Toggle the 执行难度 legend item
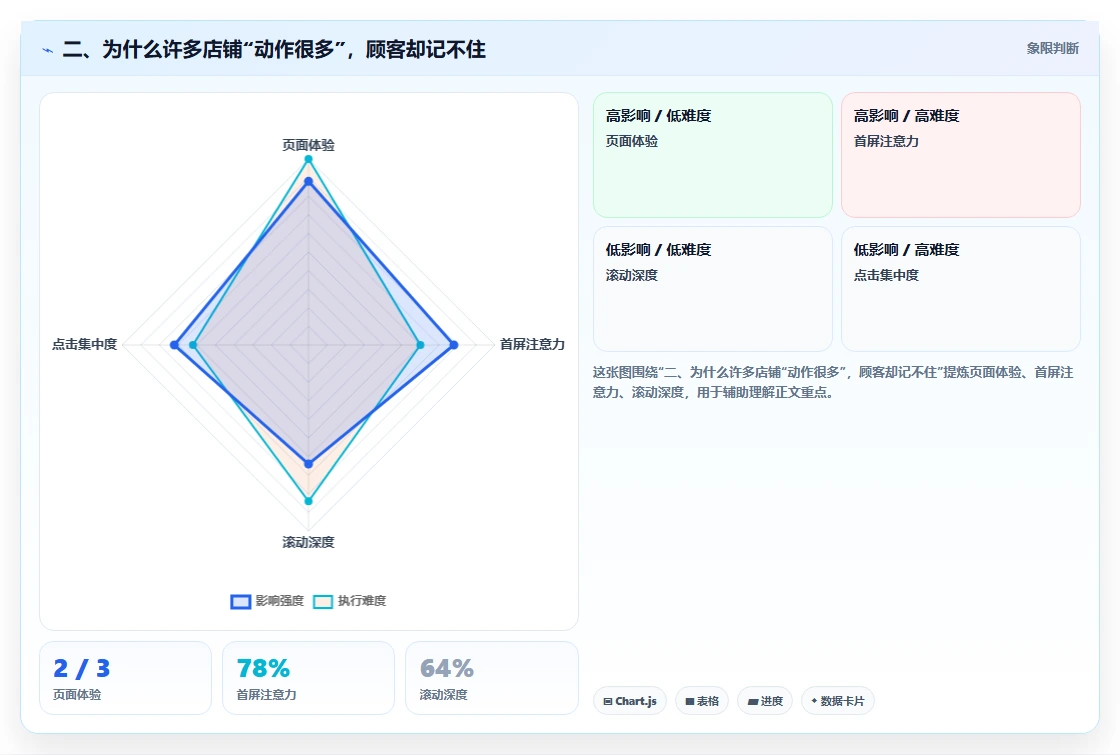 tap(350, 601)
